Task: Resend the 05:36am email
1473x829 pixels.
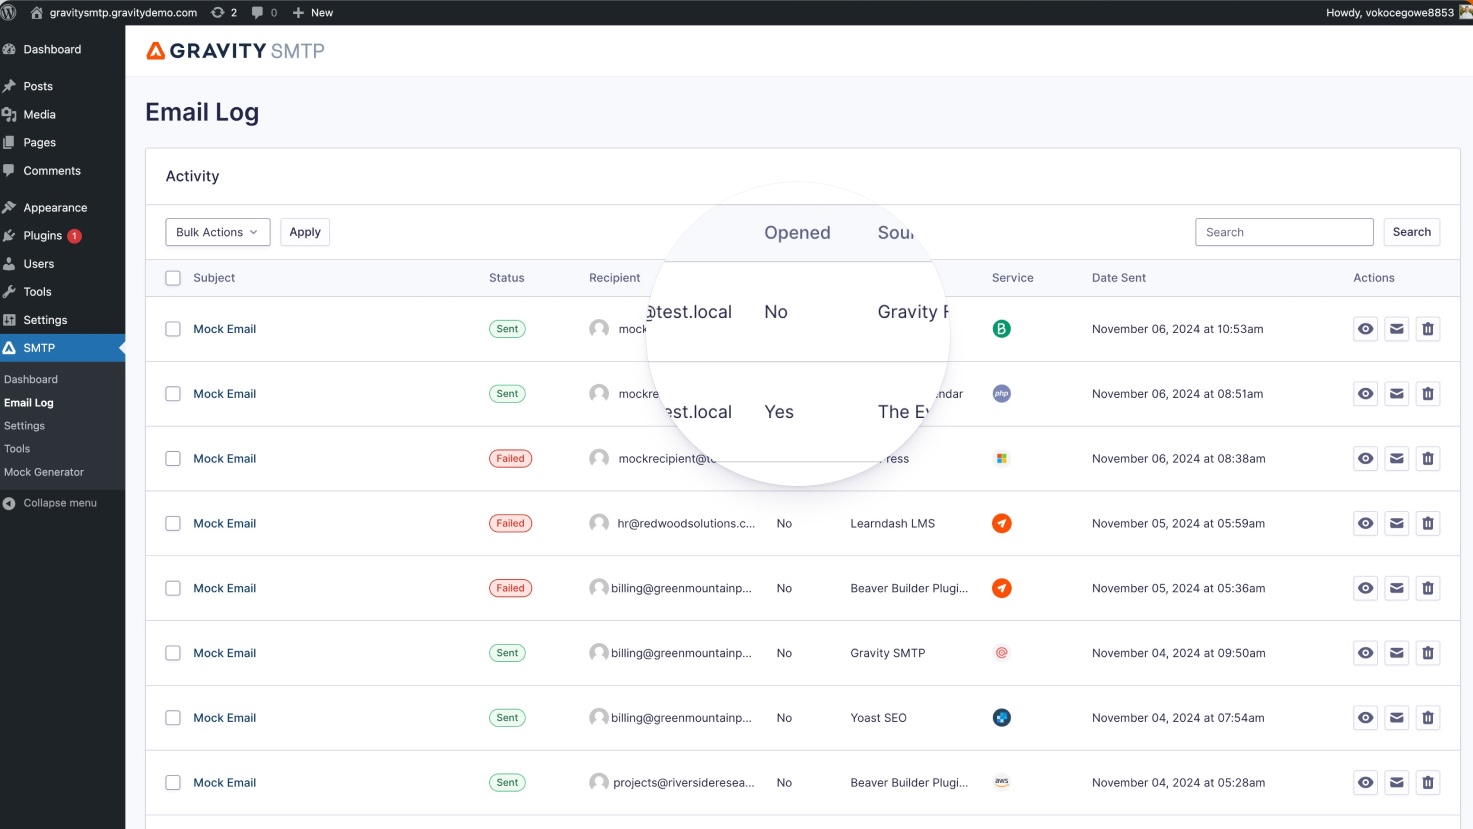Action: point(1397,588)
